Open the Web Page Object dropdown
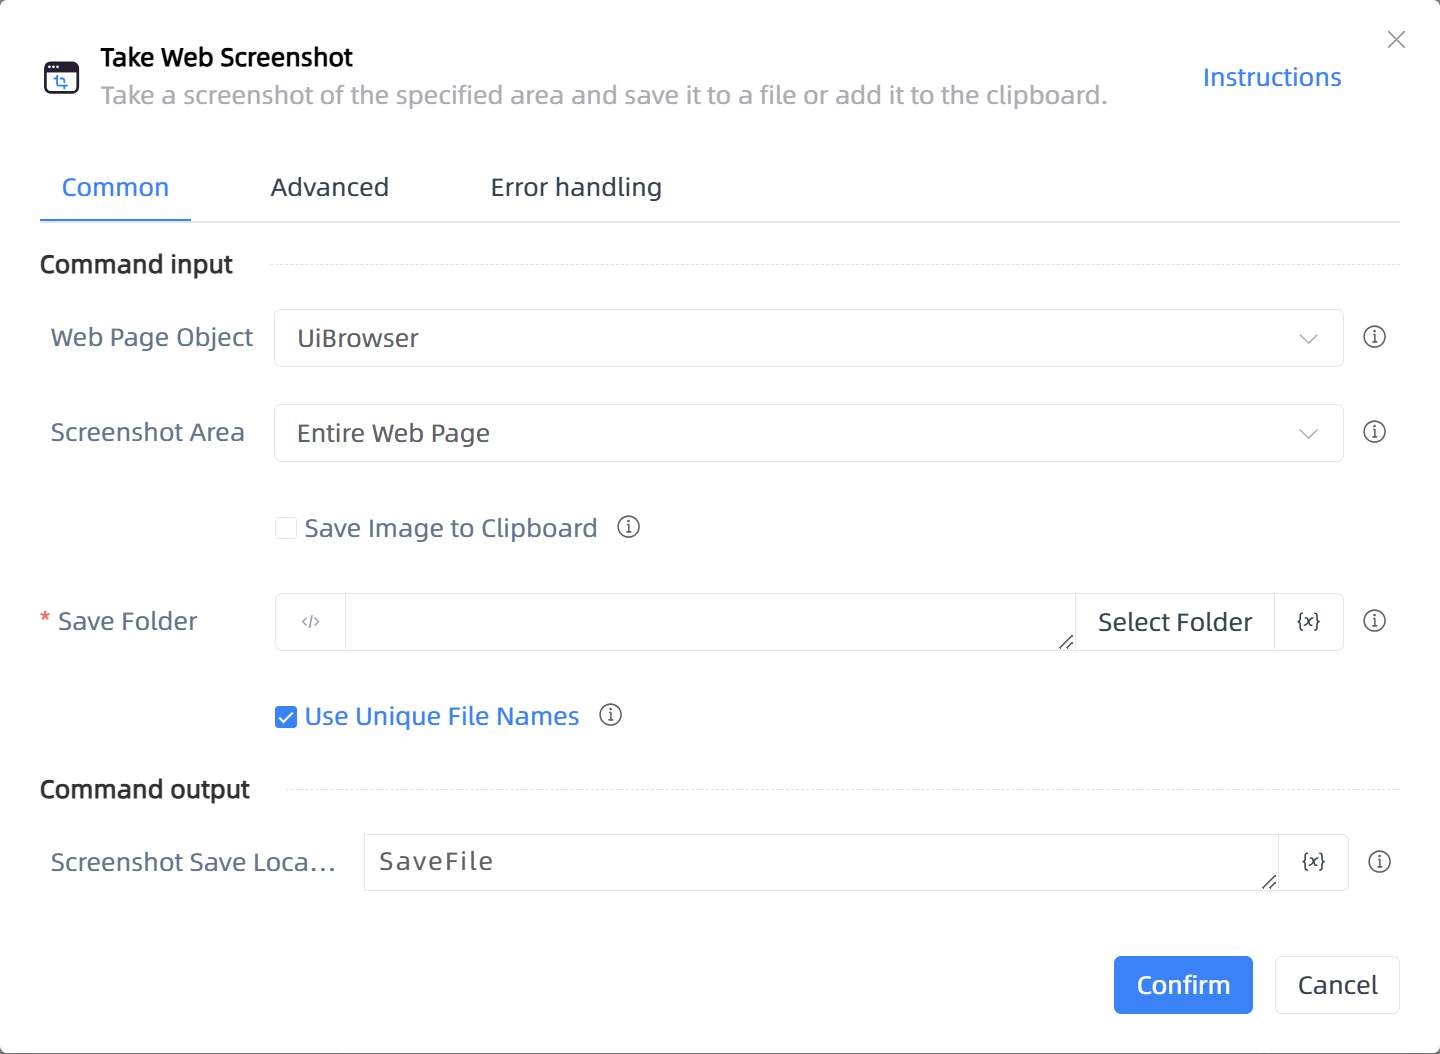Image resolution: width=1440 pixels, height=1054 pixels. [x=808, y=338]
